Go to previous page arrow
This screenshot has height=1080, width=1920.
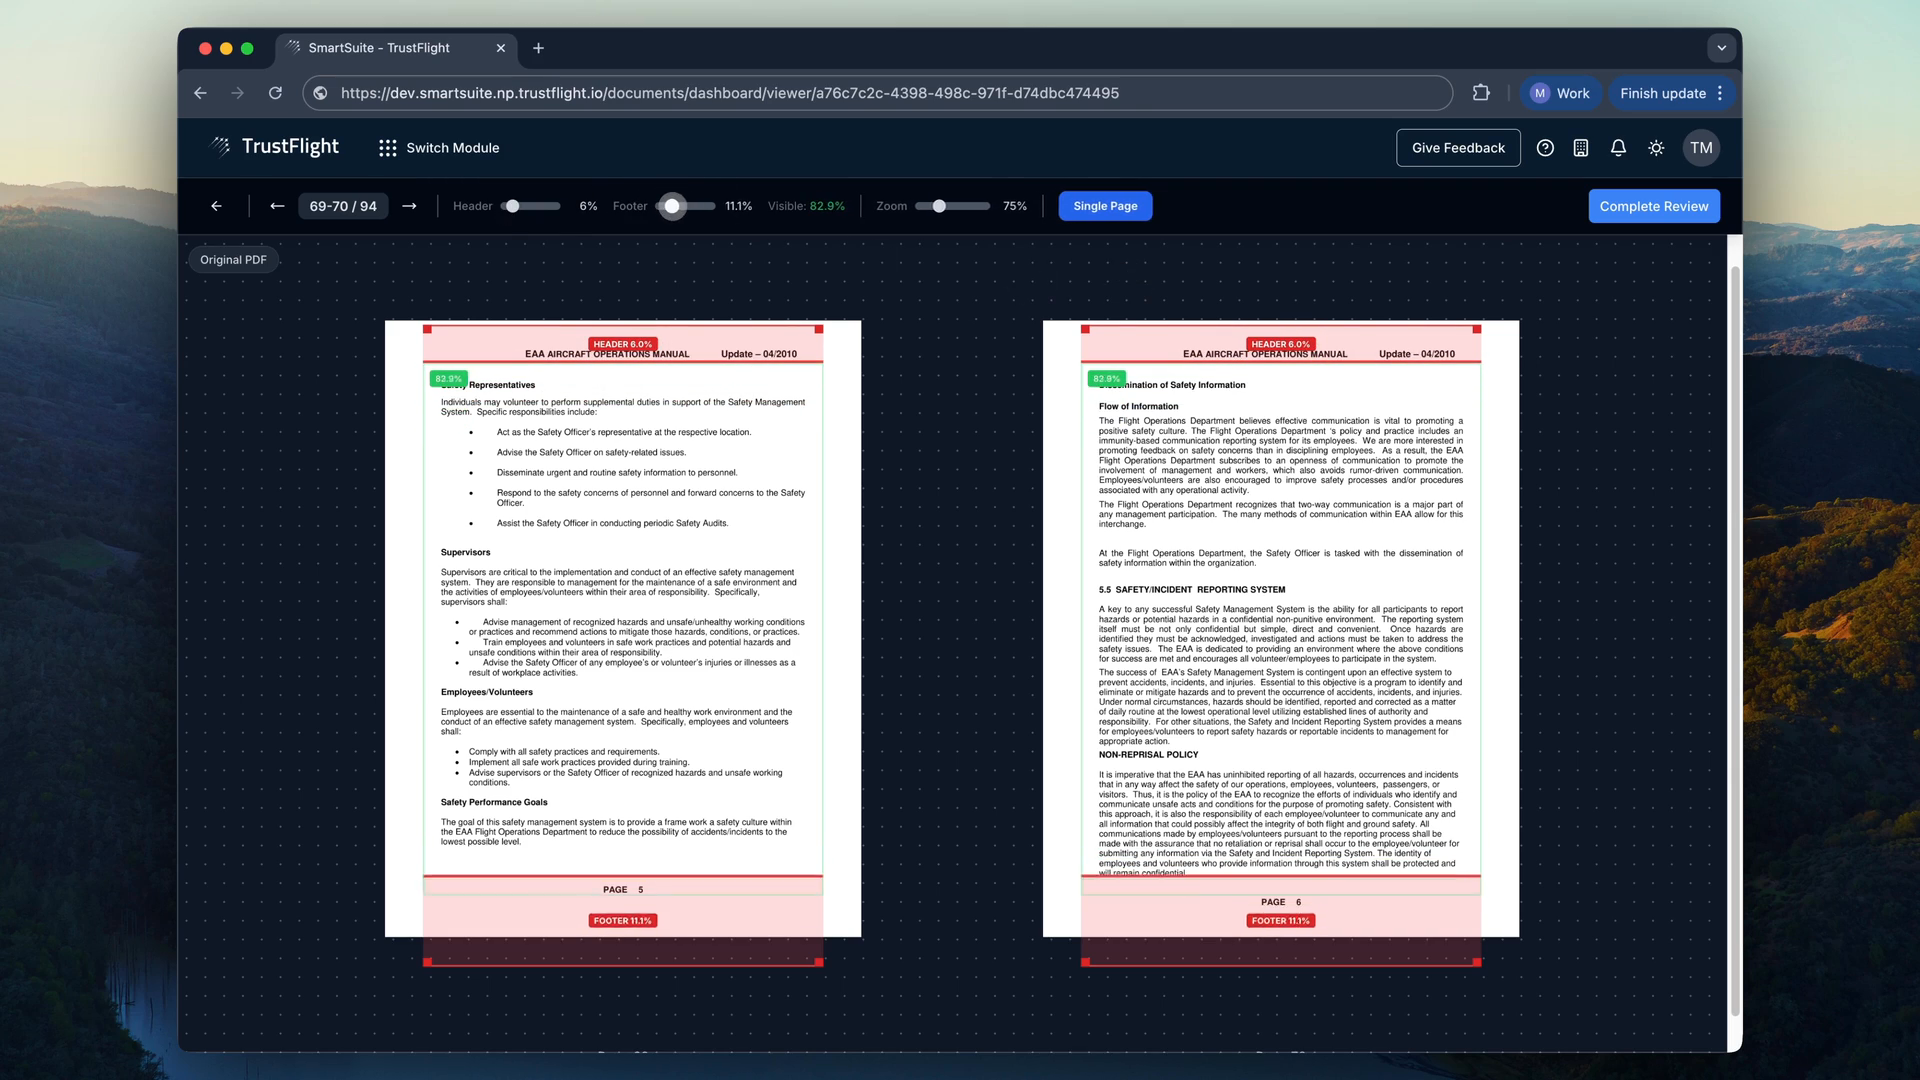(x=277, y=206)
